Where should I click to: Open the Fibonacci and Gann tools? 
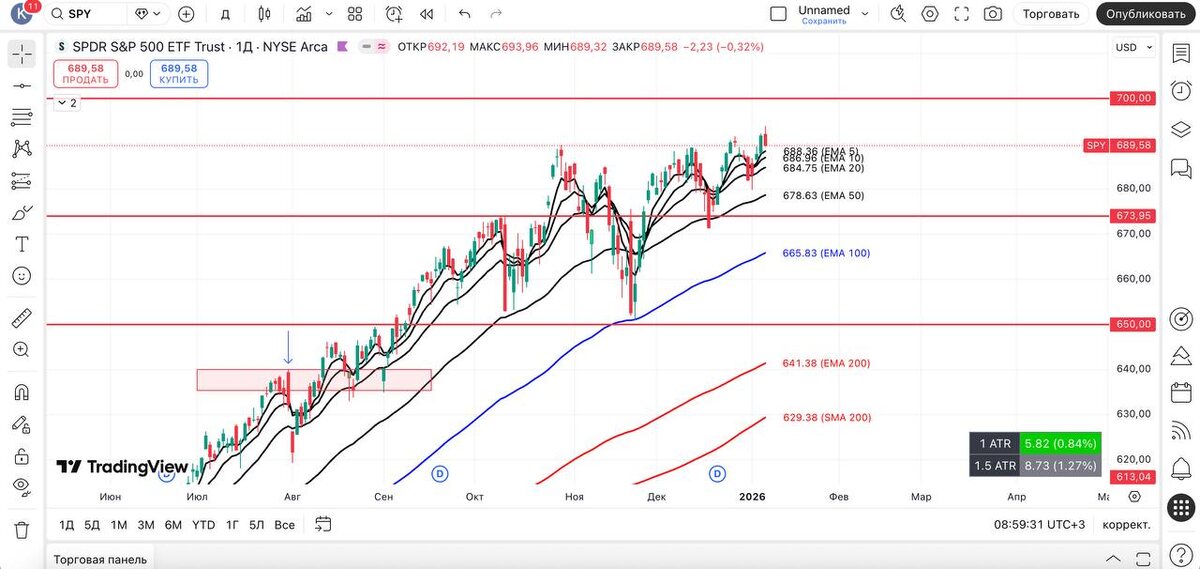(x=21, y=117)
